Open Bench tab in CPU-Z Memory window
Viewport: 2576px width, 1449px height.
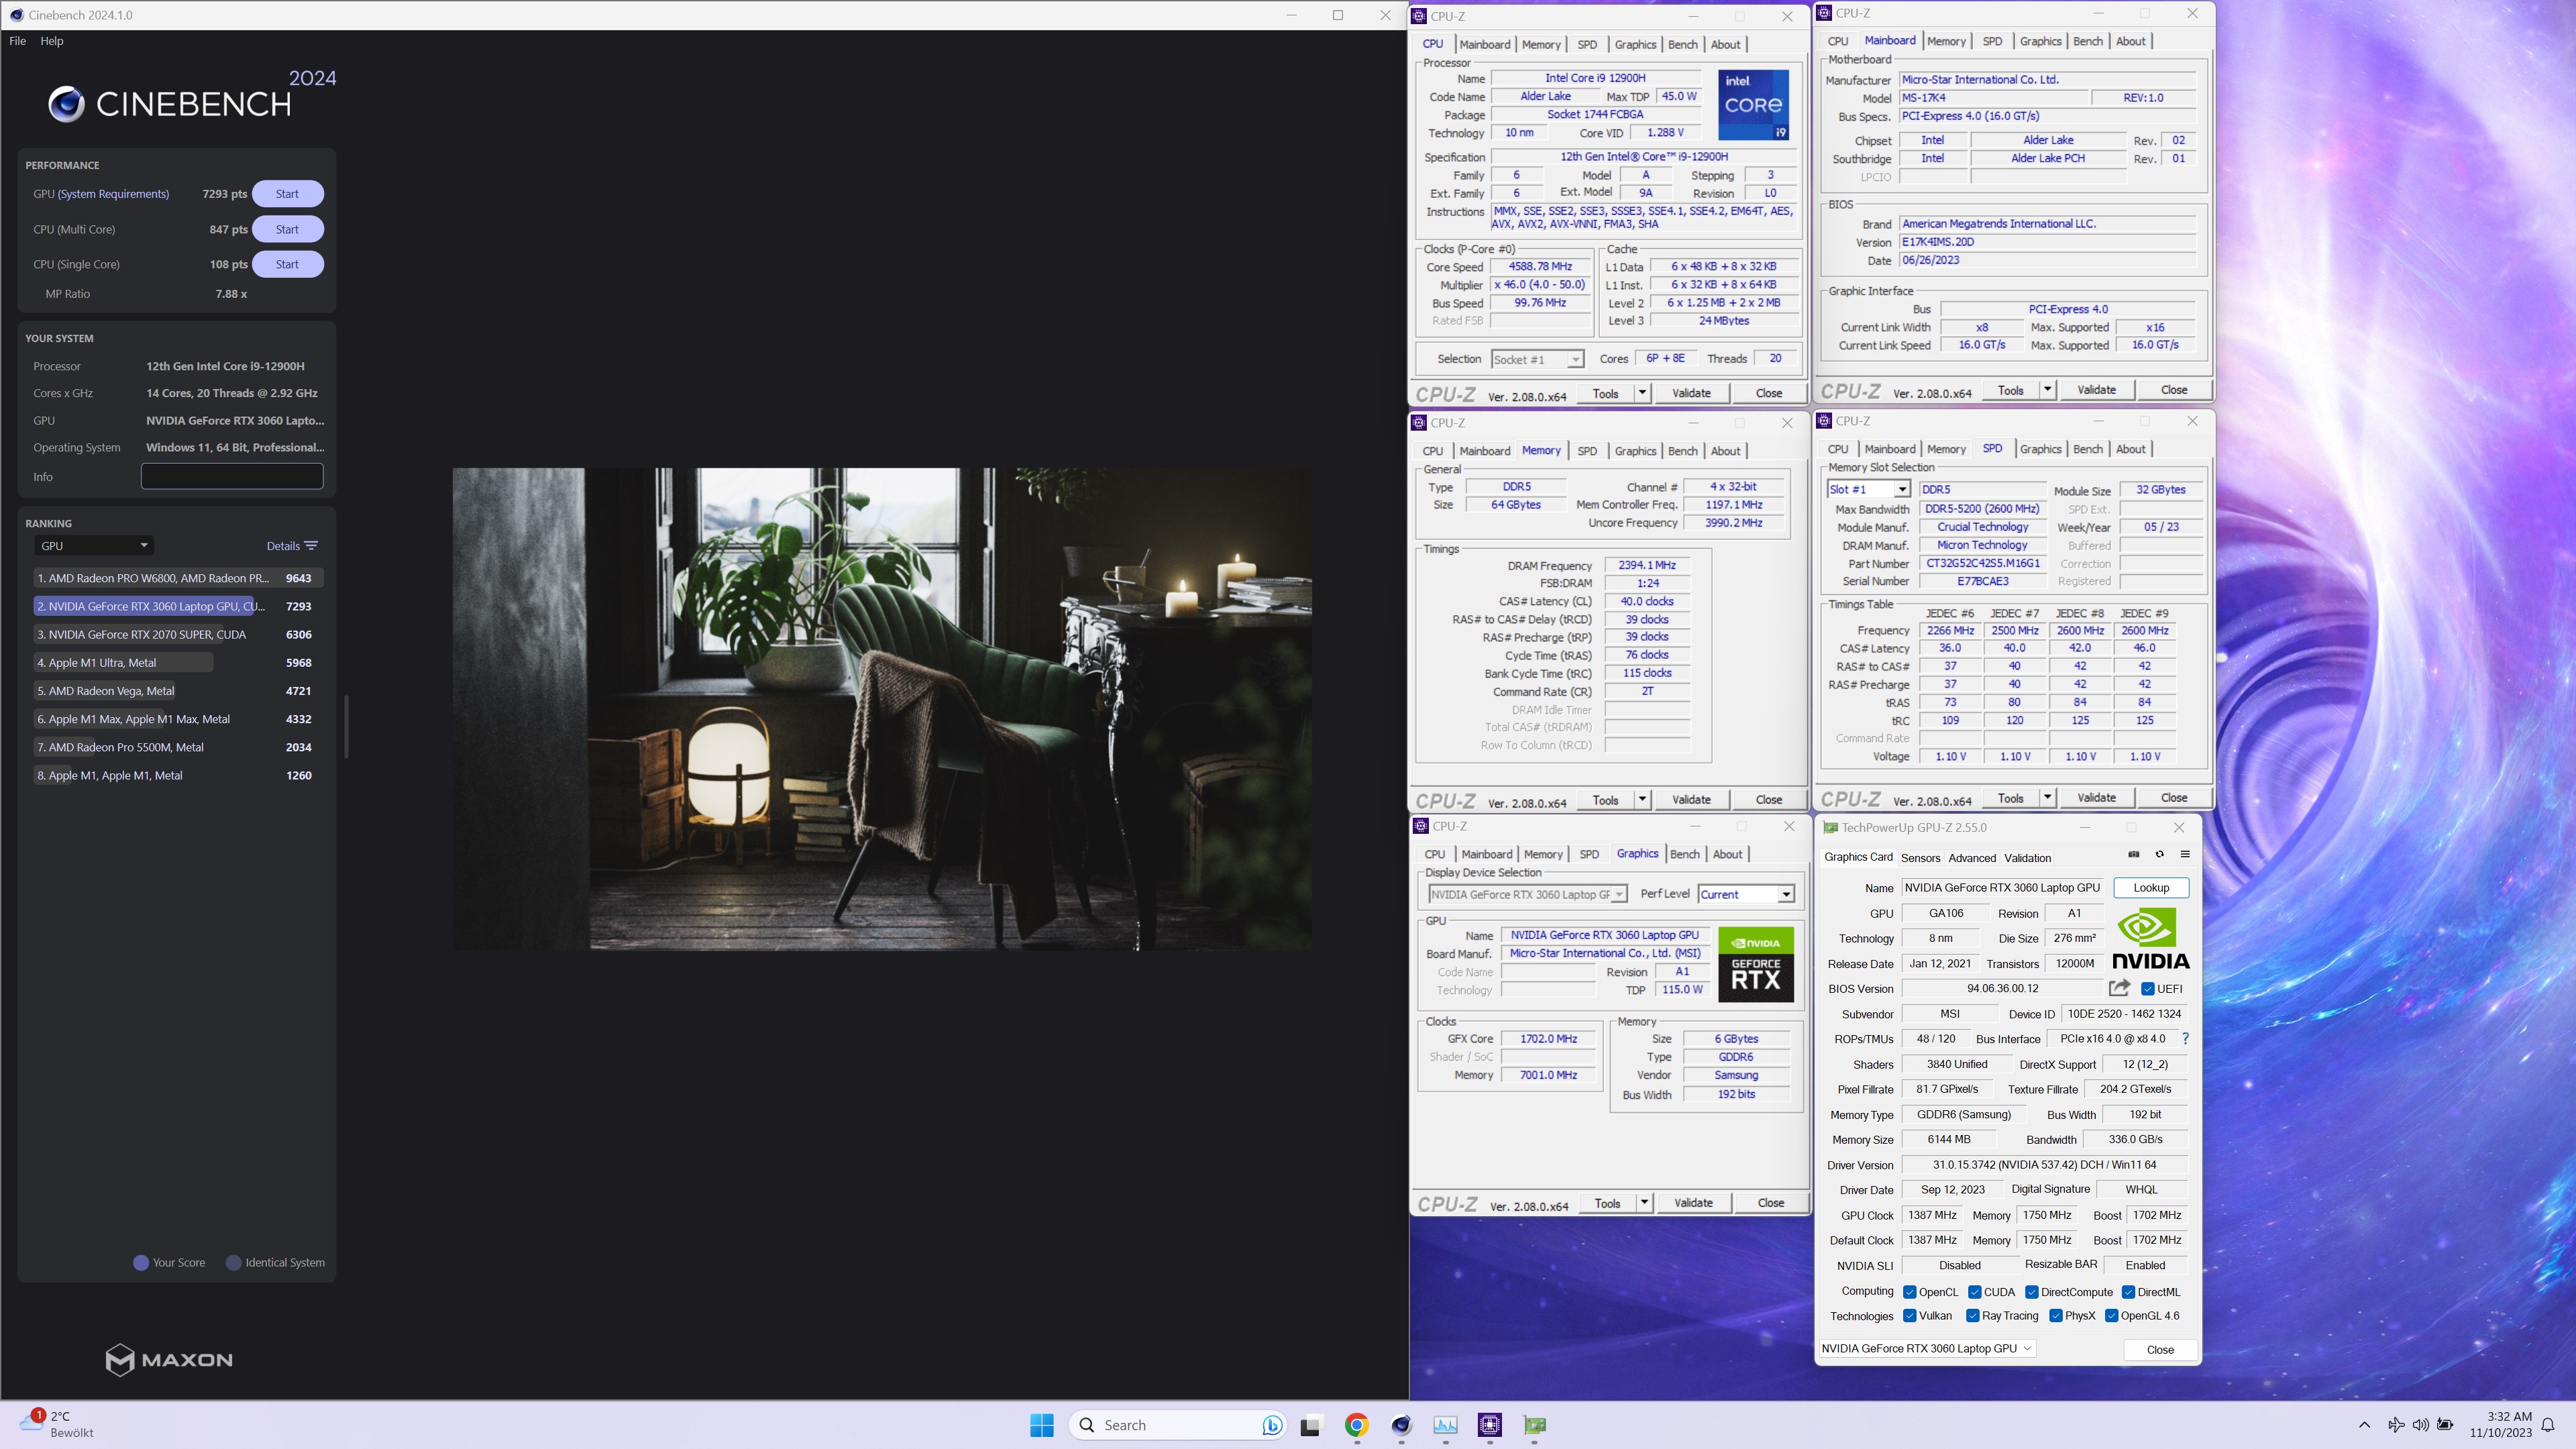(1682, 451)
